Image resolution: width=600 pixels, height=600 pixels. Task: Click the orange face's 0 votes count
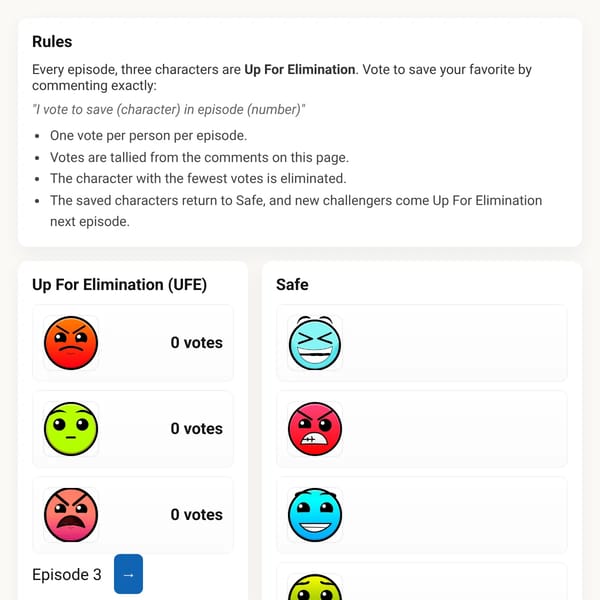(197, 342)
